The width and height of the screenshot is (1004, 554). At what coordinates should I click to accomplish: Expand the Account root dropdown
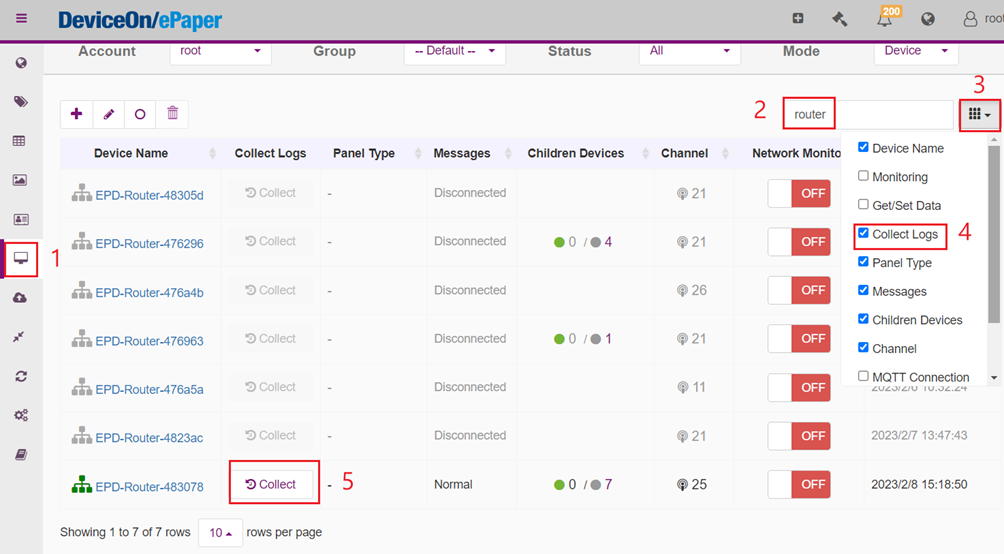tap(220, 51)
